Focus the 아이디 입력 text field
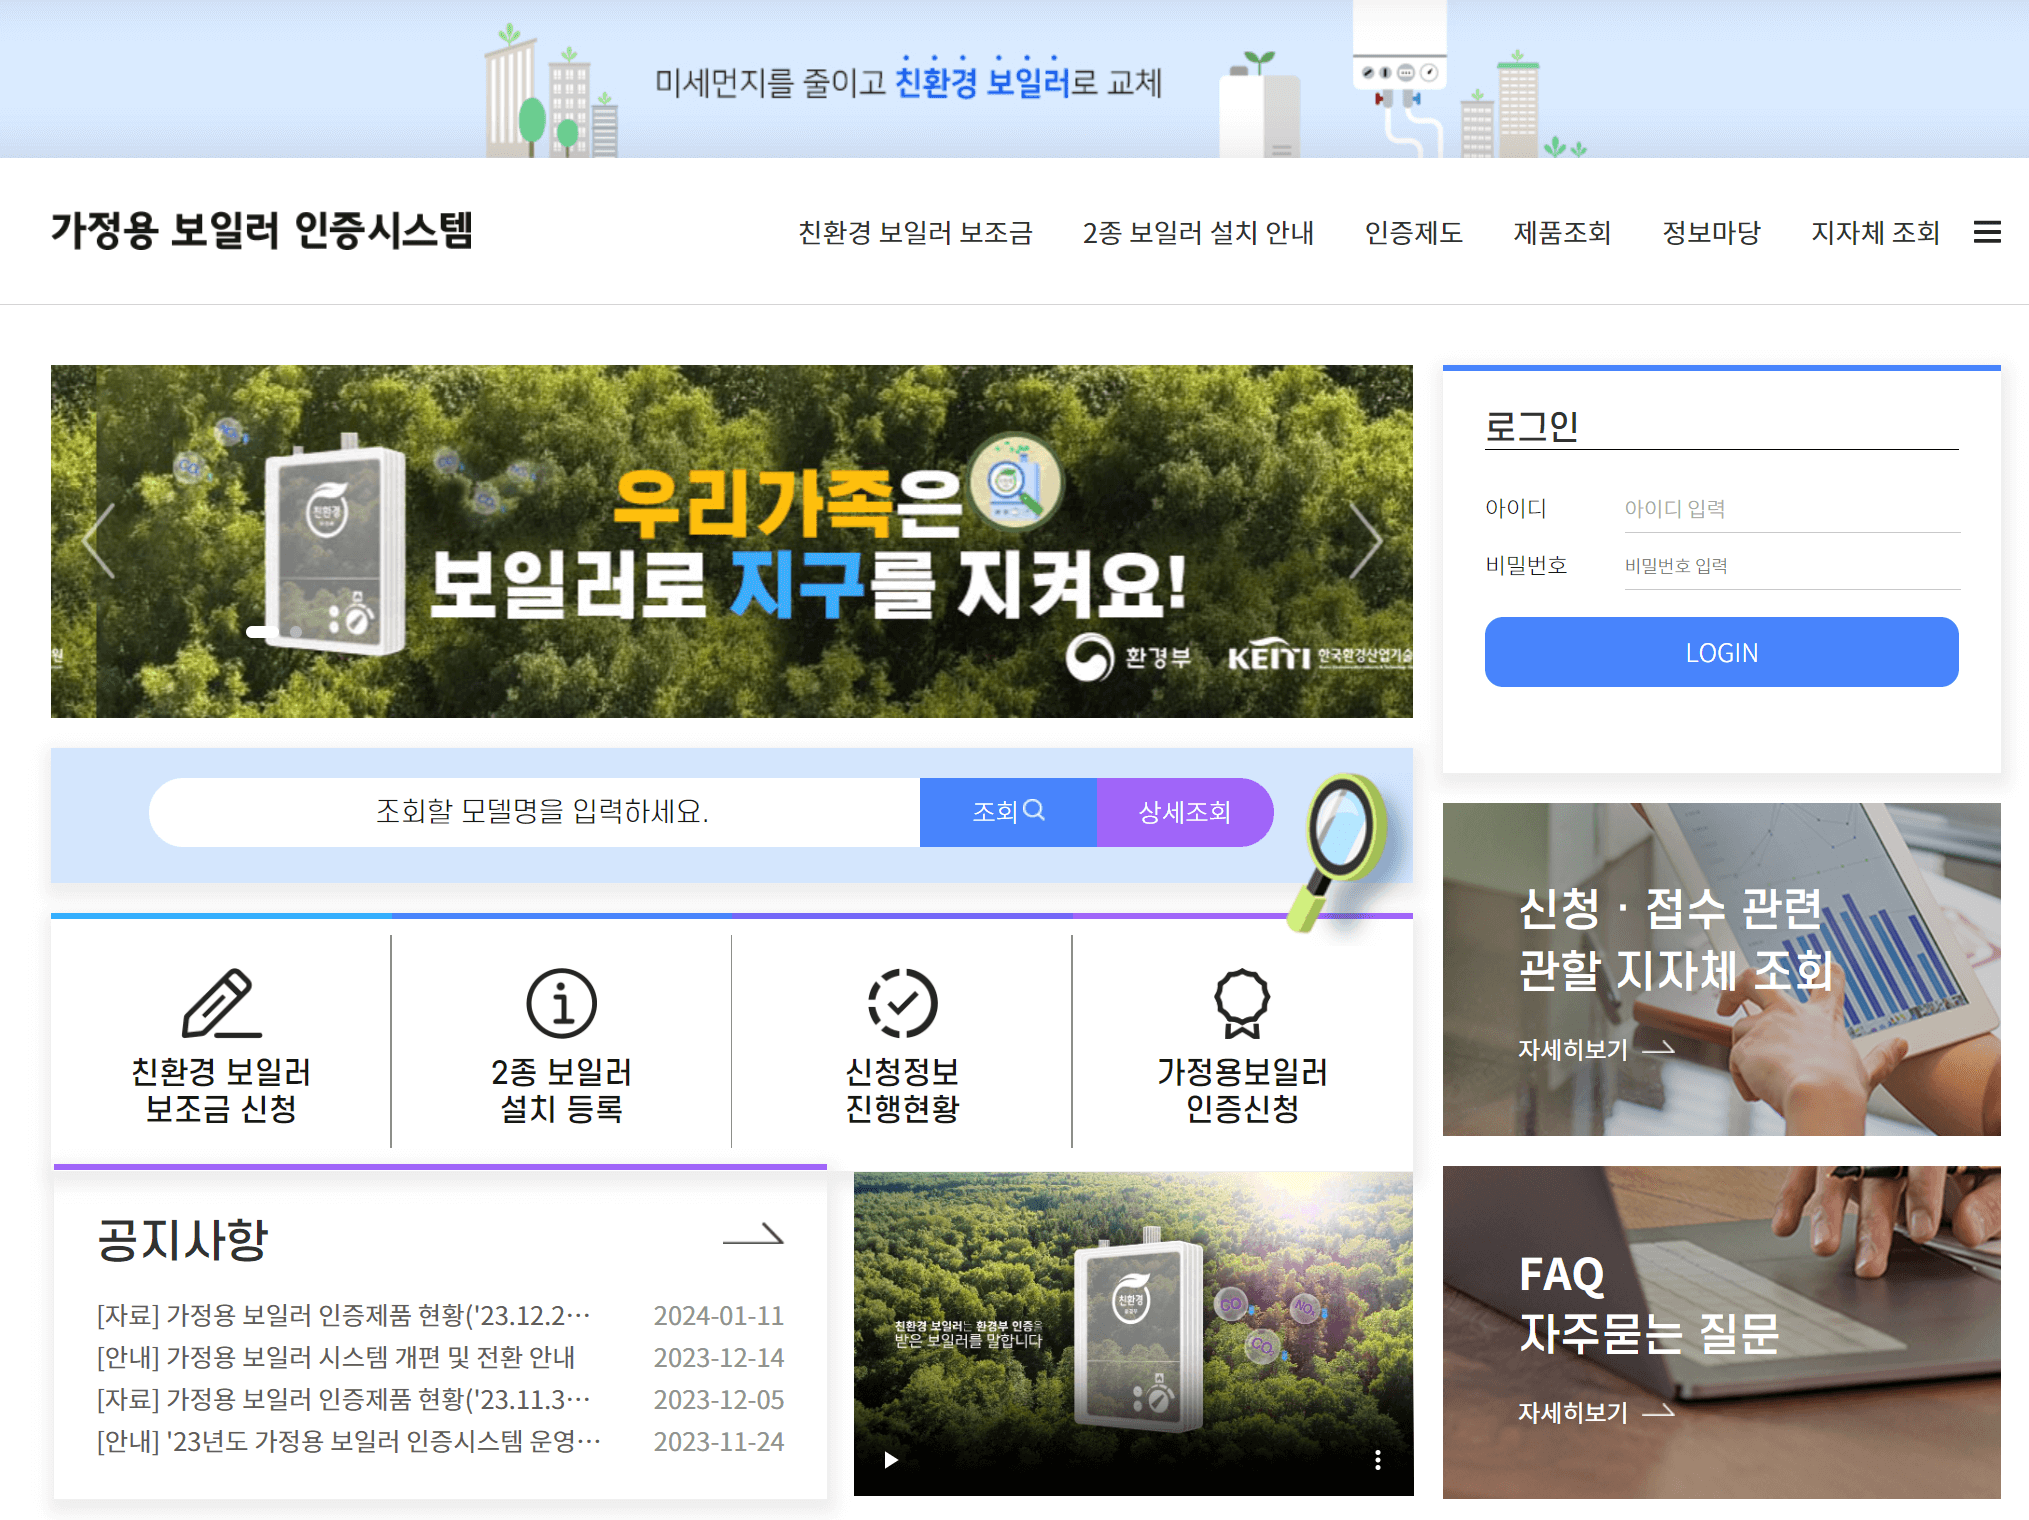 tap(1790, 509)
